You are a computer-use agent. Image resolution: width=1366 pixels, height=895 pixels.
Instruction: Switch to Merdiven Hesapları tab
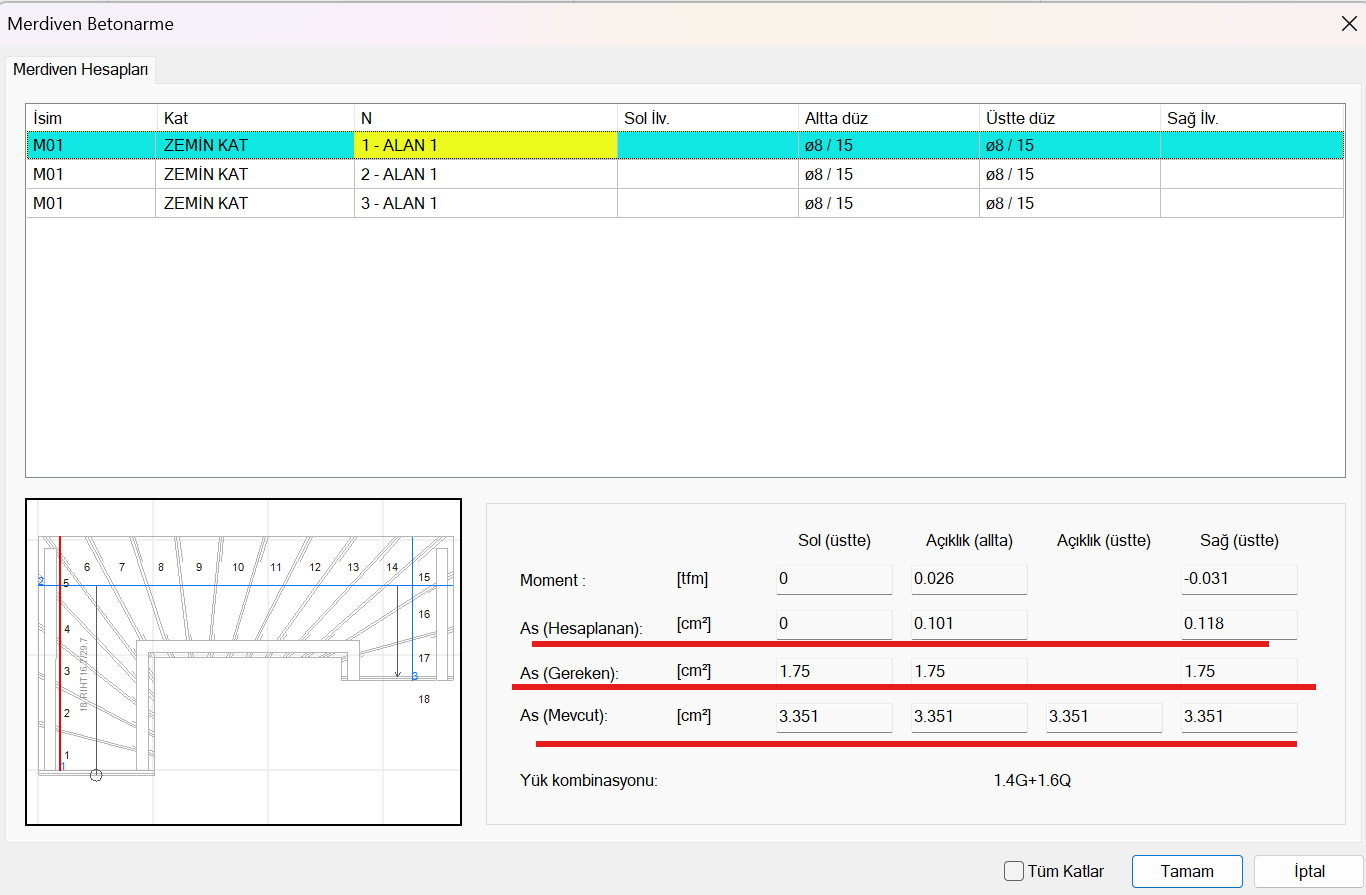tap(80, 70)
